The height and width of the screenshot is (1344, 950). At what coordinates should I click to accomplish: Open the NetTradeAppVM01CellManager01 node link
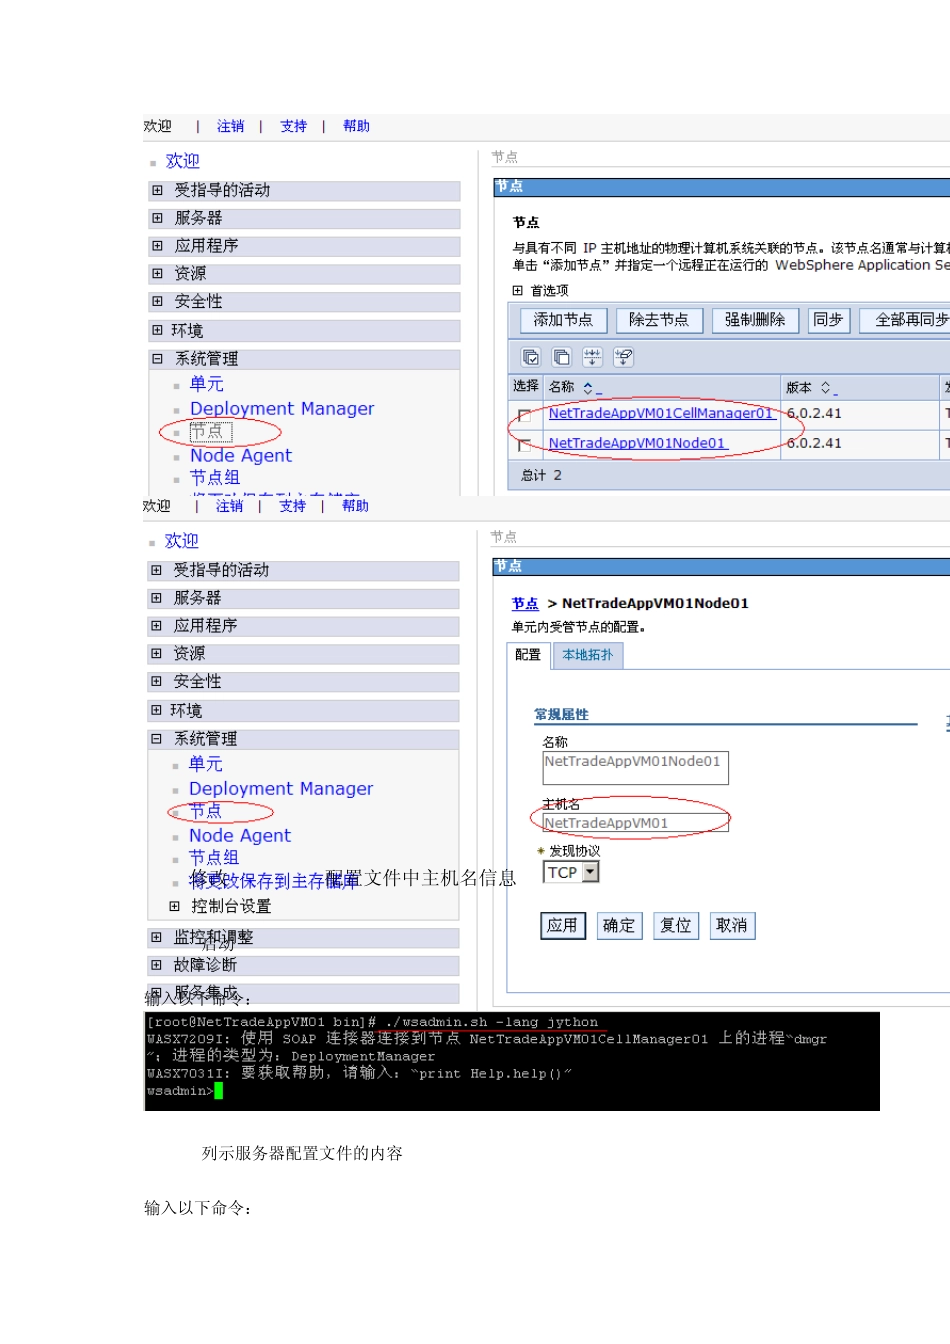[x=661, y=413]
